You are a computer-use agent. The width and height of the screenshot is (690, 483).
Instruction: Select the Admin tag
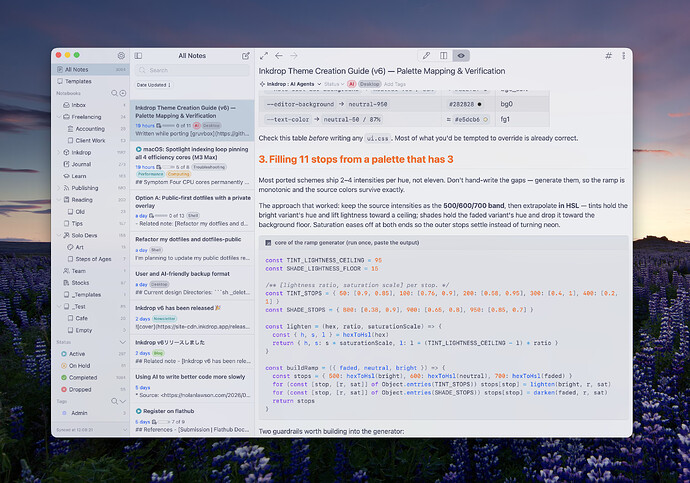[91, 413]
